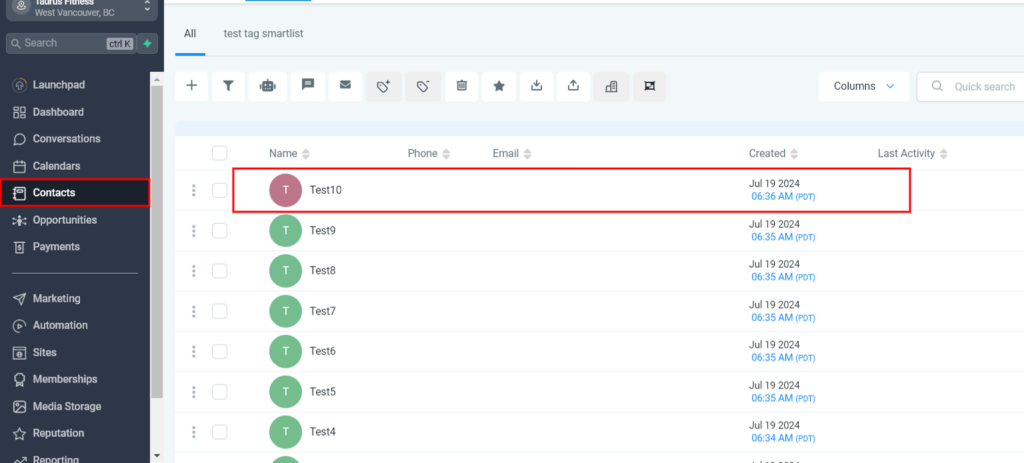Viewport: 1024px width, 463px height.
Task: Open the three-dot menu for Test9
Action: coord(193,231)
